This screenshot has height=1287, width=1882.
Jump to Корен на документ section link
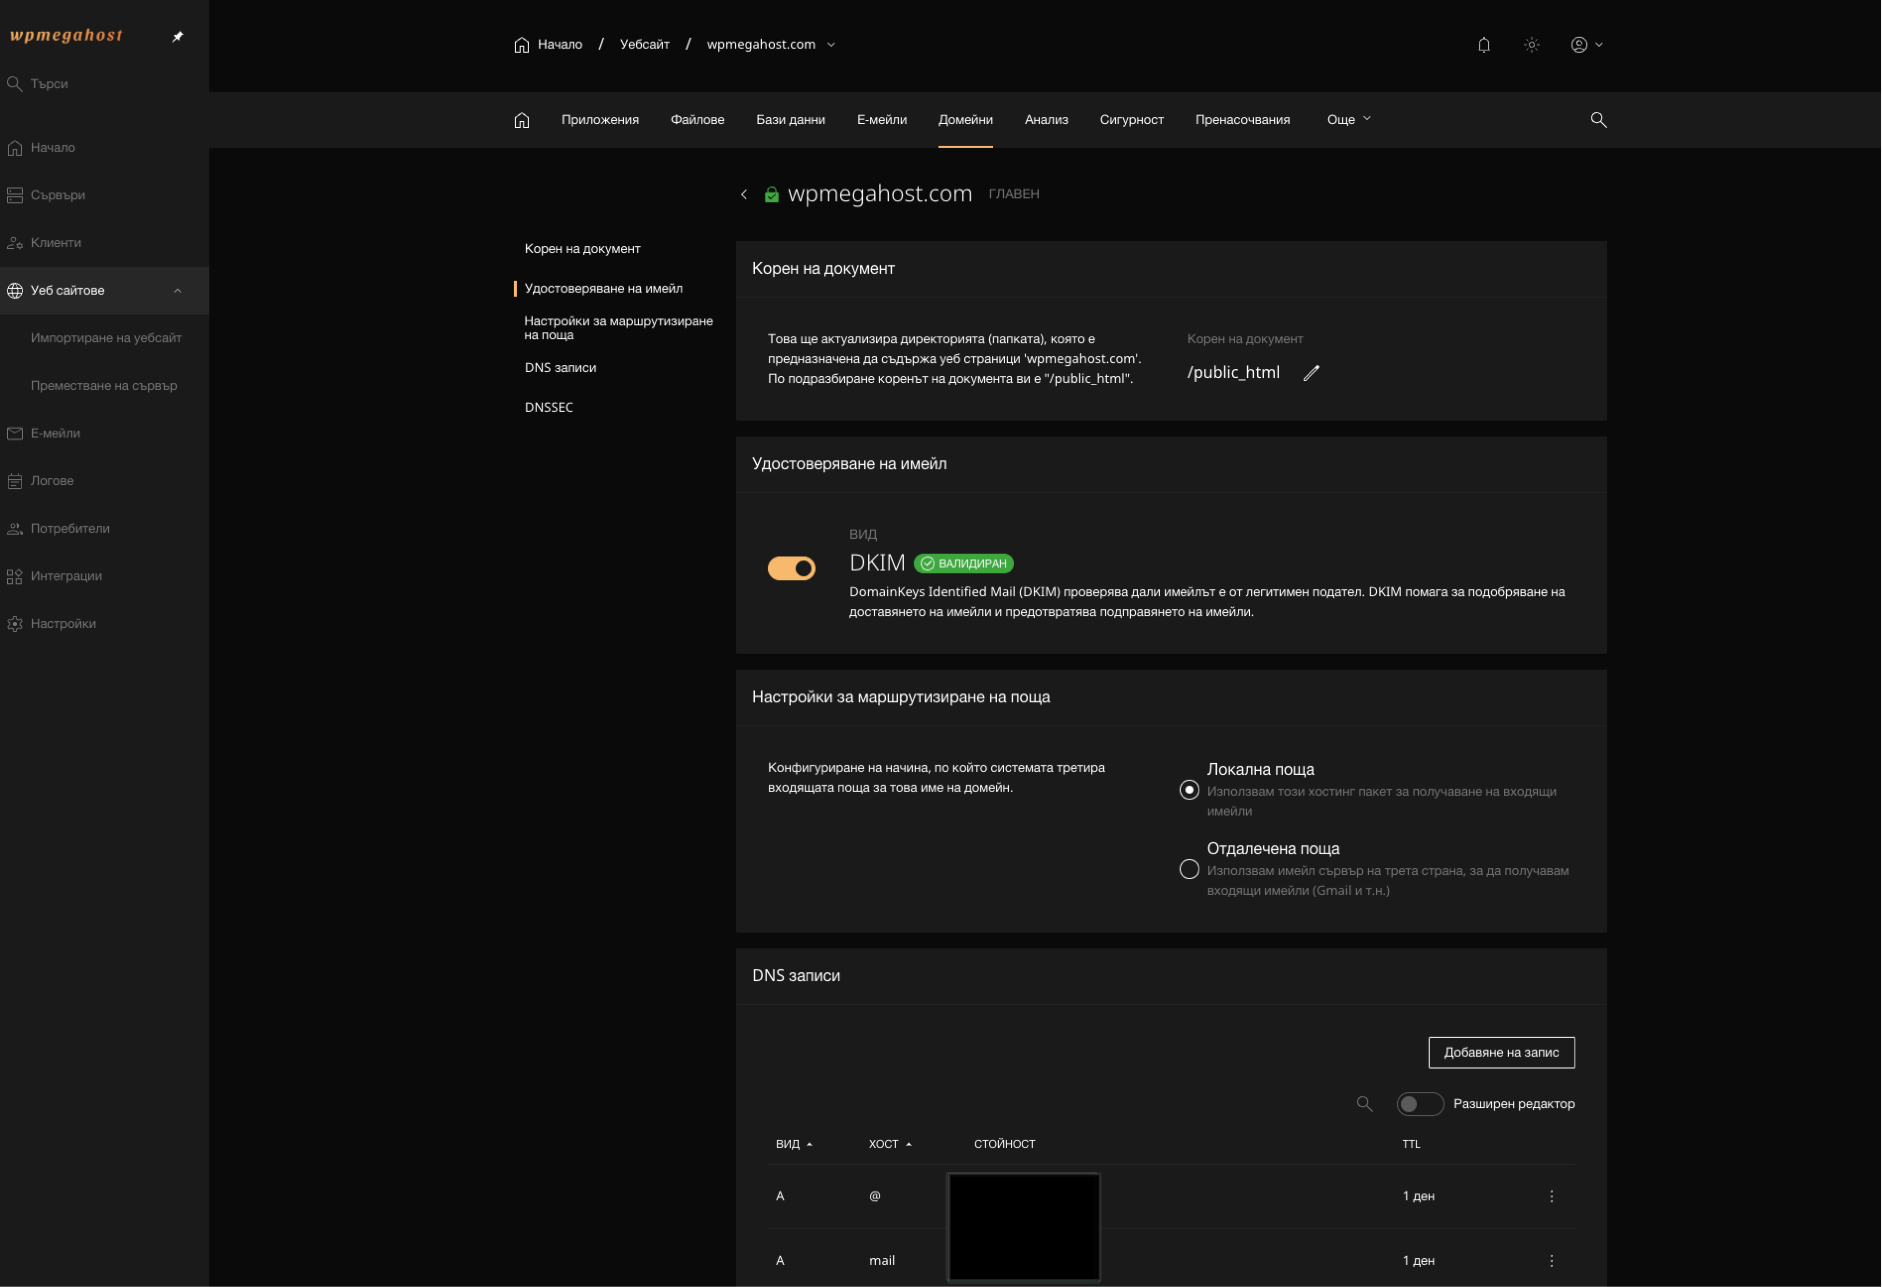[x=582, y=249]
